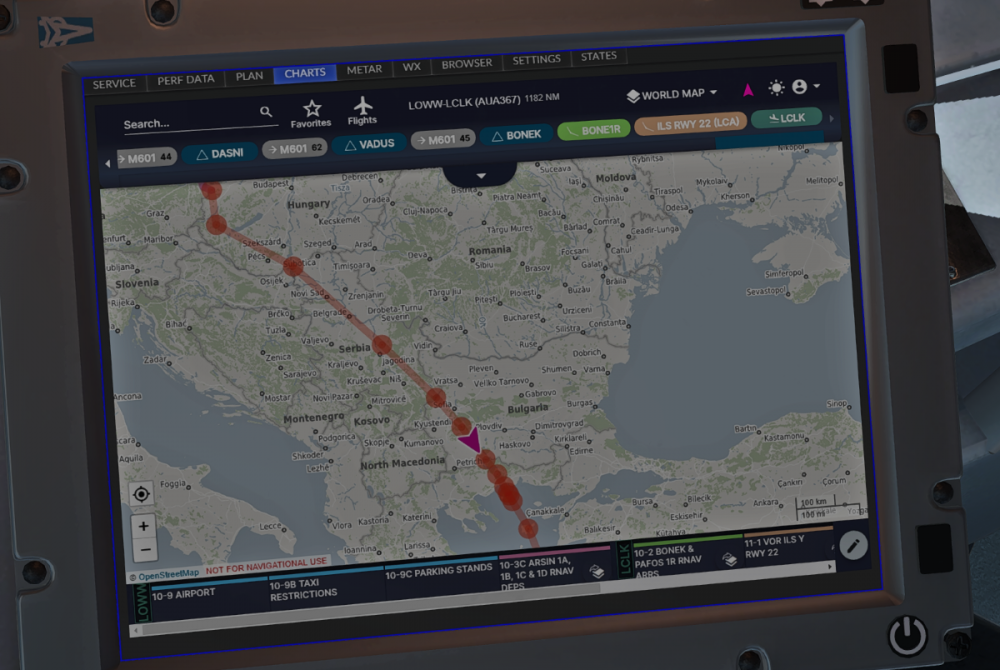Screen dimensions: 1000x670
Task: Expand the route panel down-arrow handle
Action: 480,175
